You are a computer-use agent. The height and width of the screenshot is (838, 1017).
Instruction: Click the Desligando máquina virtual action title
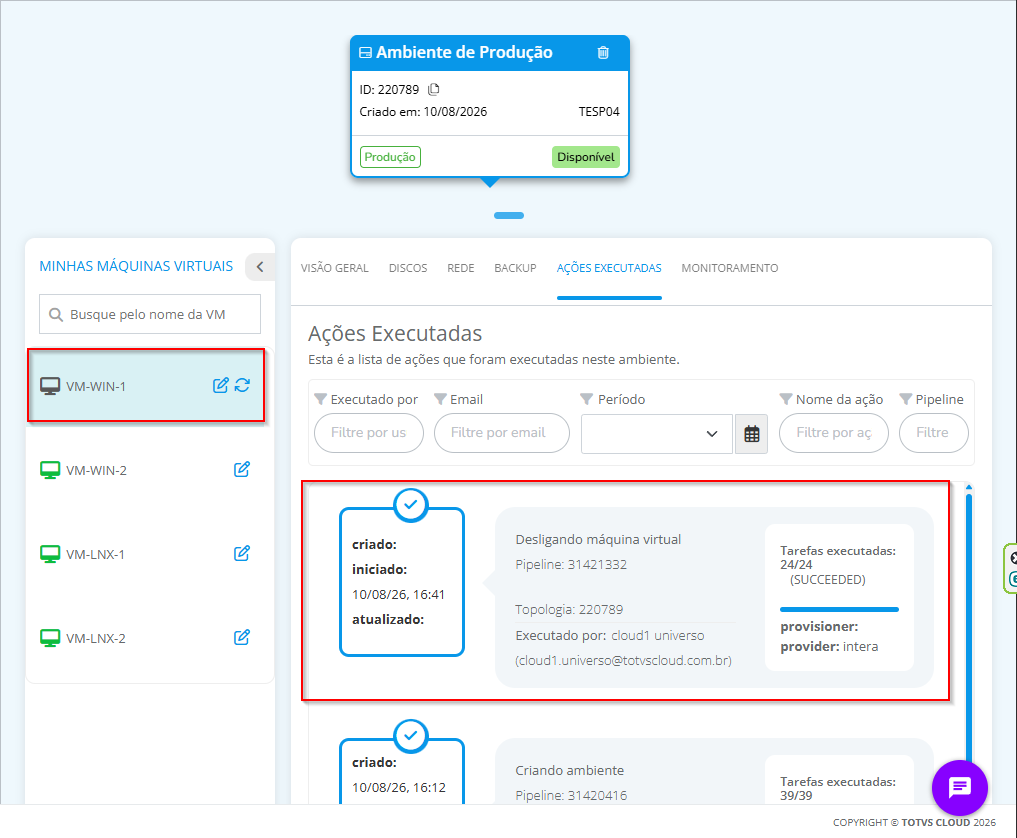coord(598,539)
